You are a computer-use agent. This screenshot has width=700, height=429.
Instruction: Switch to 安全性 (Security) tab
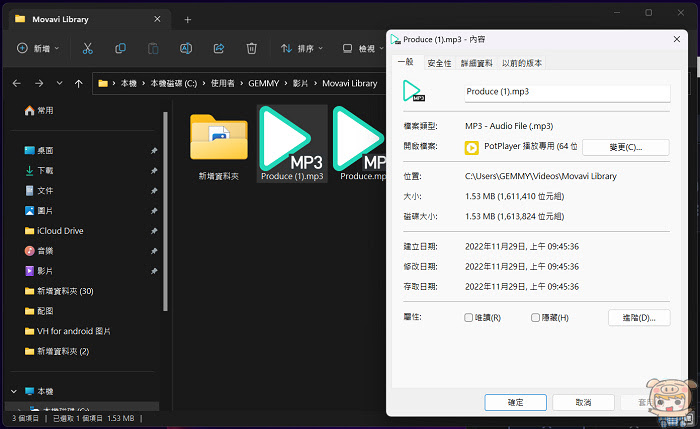click(439, 63)
